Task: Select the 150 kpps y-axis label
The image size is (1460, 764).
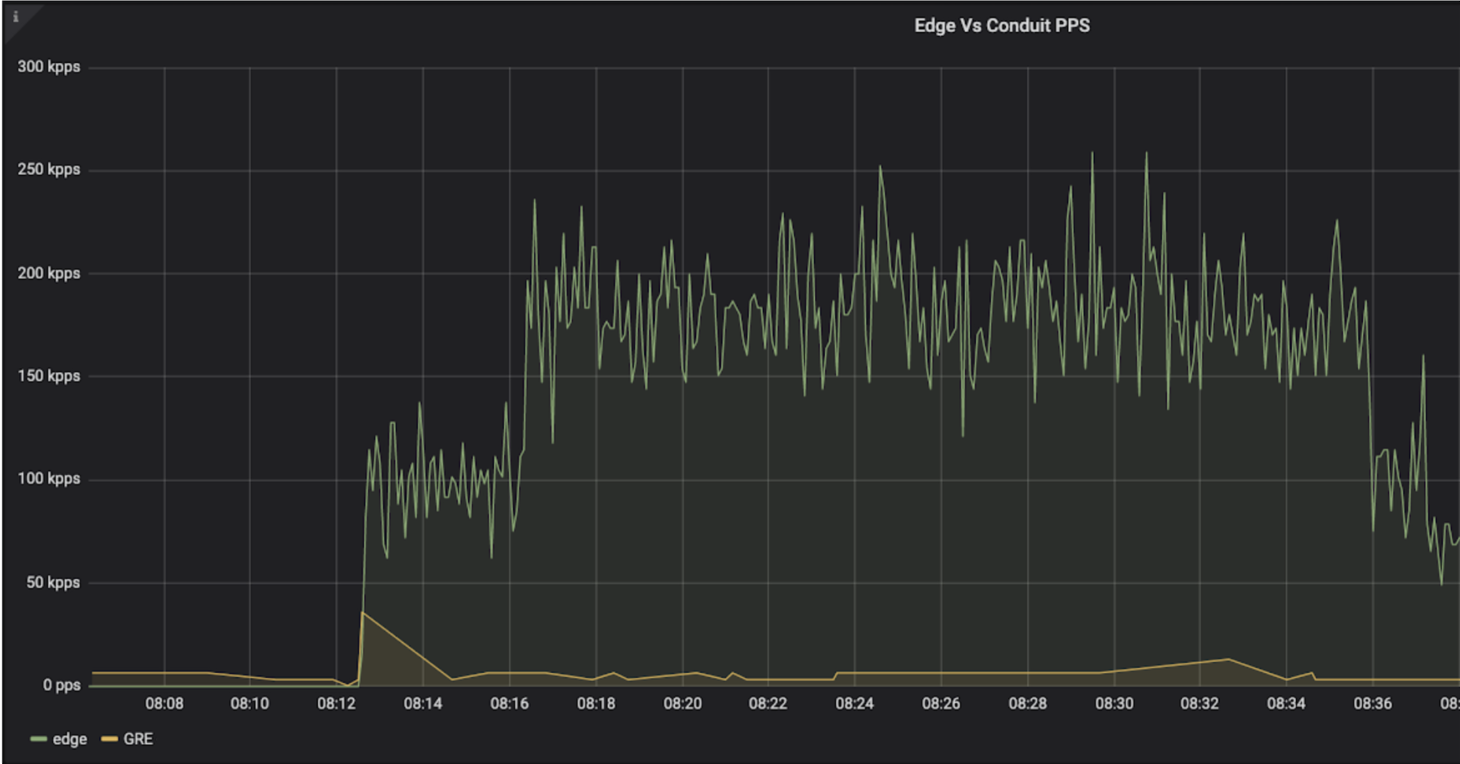Action: tap(50, 377)
